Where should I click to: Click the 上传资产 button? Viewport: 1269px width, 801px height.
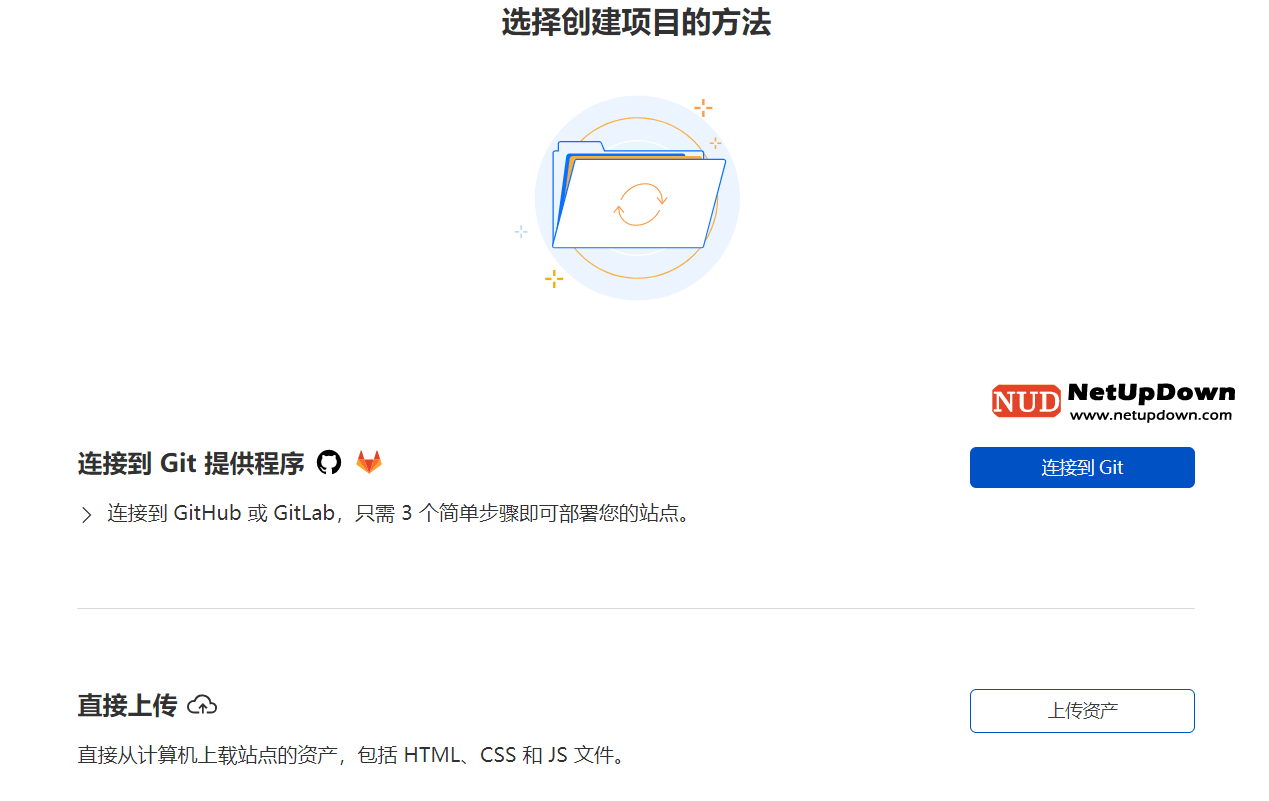(x=1082, y=711)
